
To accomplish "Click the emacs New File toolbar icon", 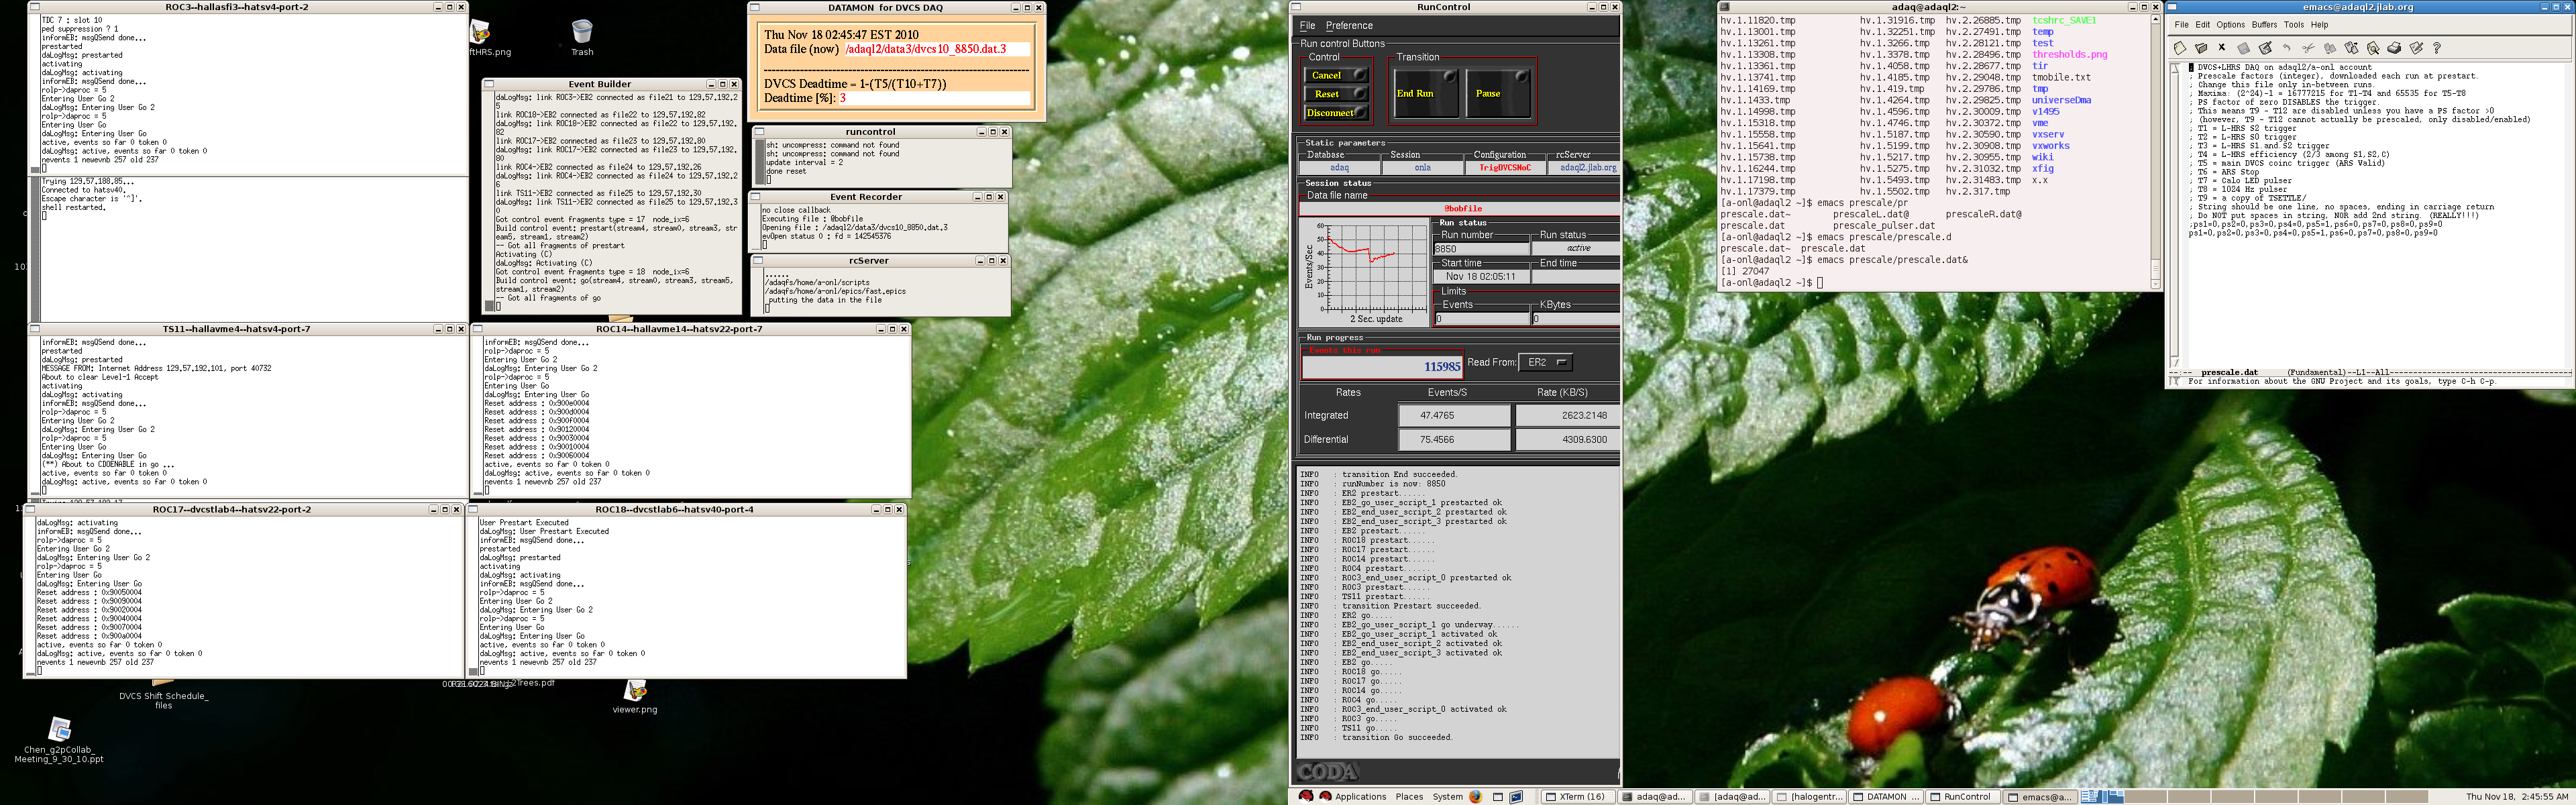I will click(2180, 48).
